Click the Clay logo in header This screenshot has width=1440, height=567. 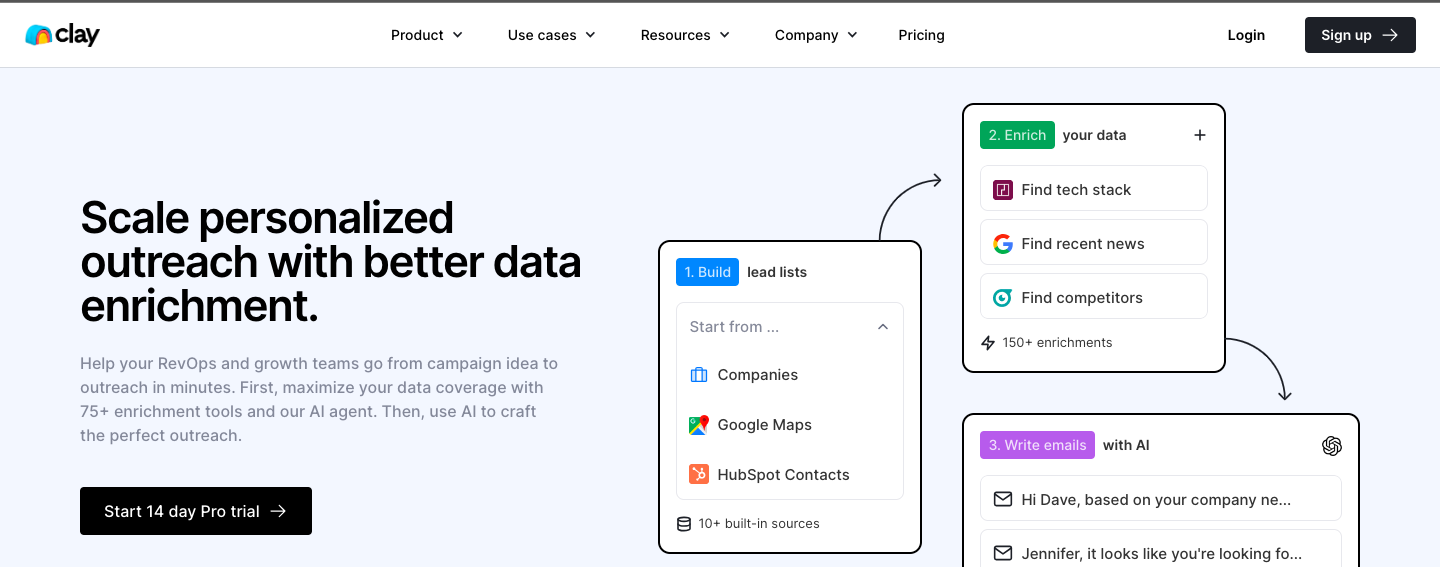tap(62, 35)
